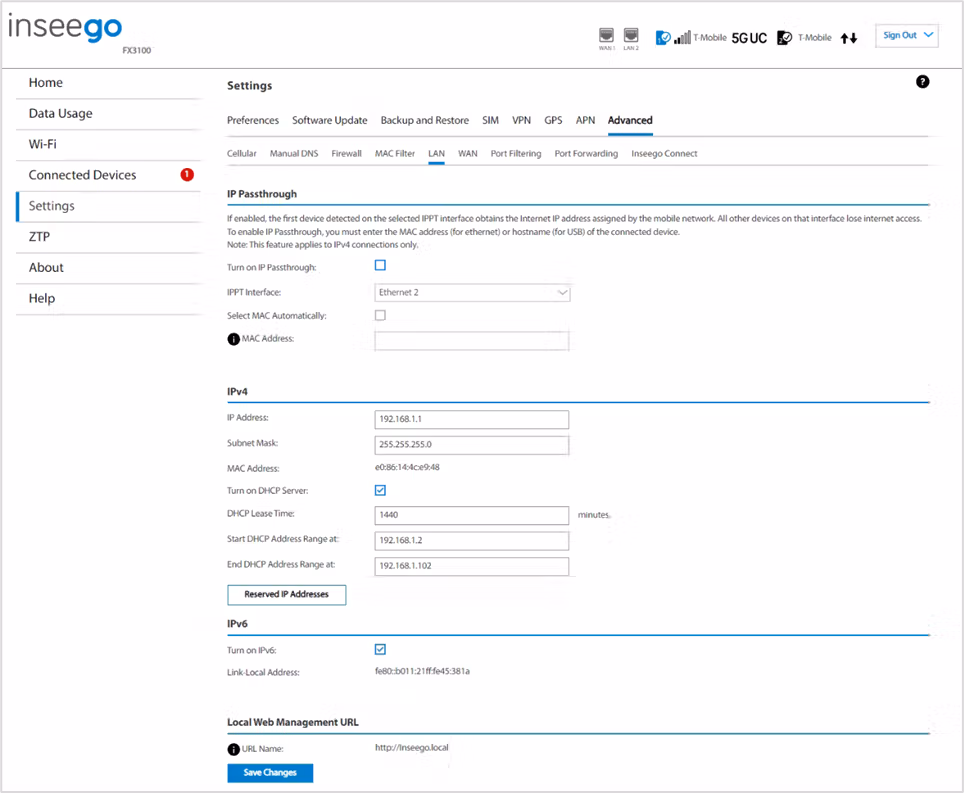The width and height of the screenshot is (964, 793).
Task: Click the End DHCP Address Range field
Action: (472, 566)
